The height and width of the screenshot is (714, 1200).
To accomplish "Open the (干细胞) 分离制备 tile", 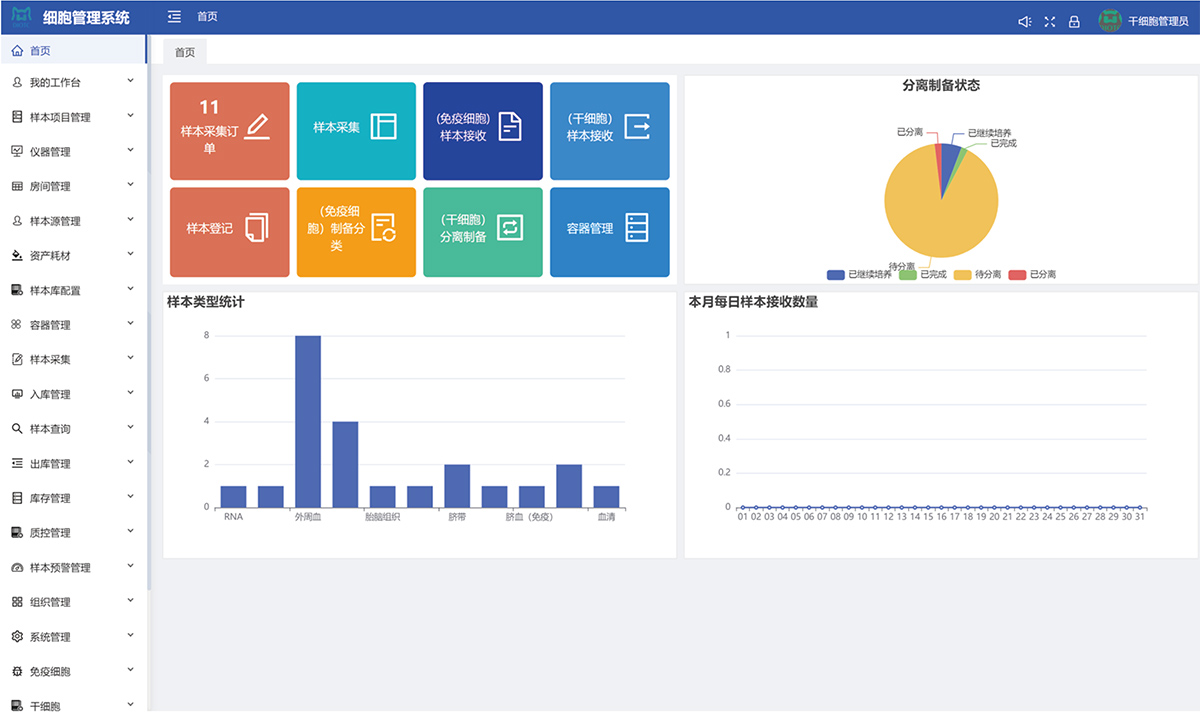I will [483, 229].
